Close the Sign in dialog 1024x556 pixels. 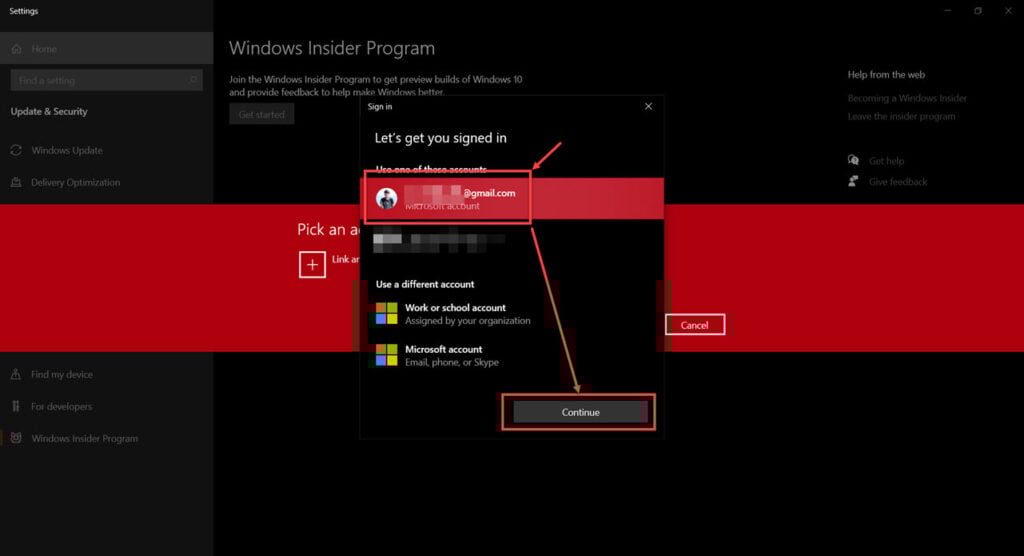(648, 106)
